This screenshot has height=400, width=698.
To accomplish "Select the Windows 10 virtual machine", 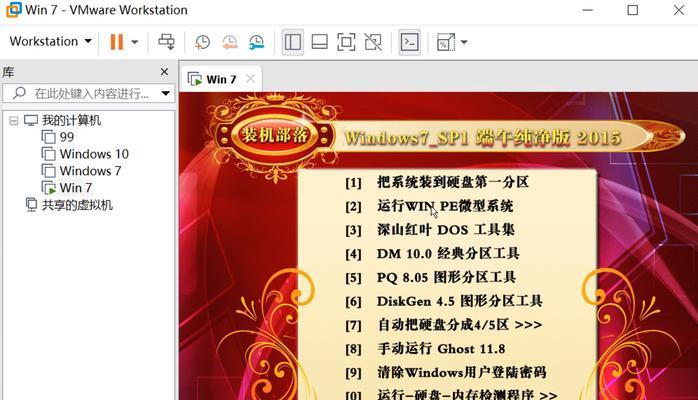I will click(x=94, y=154).
